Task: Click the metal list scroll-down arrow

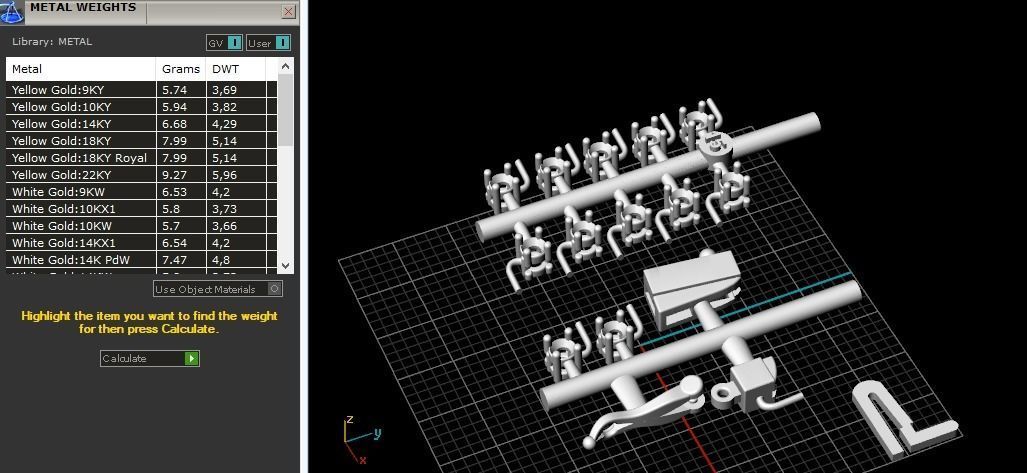Action: tap(285, 265)
